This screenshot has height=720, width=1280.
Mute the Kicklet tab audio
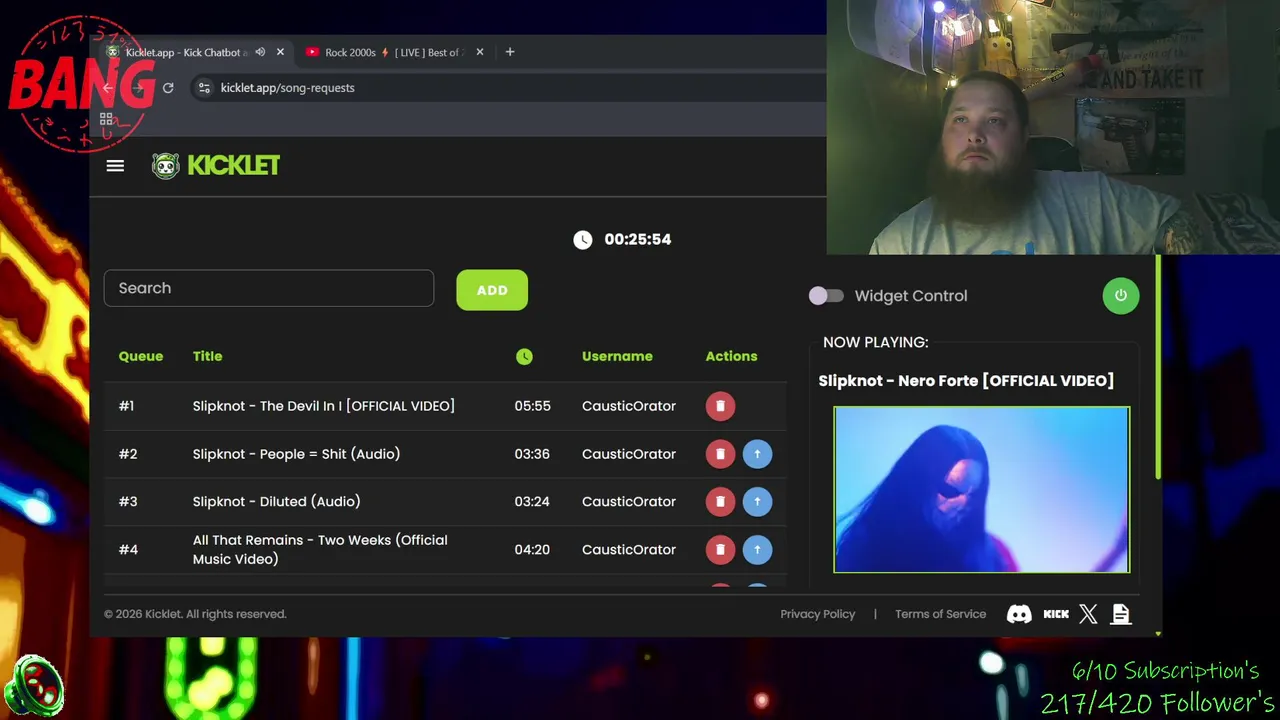(x=260, y=52)
